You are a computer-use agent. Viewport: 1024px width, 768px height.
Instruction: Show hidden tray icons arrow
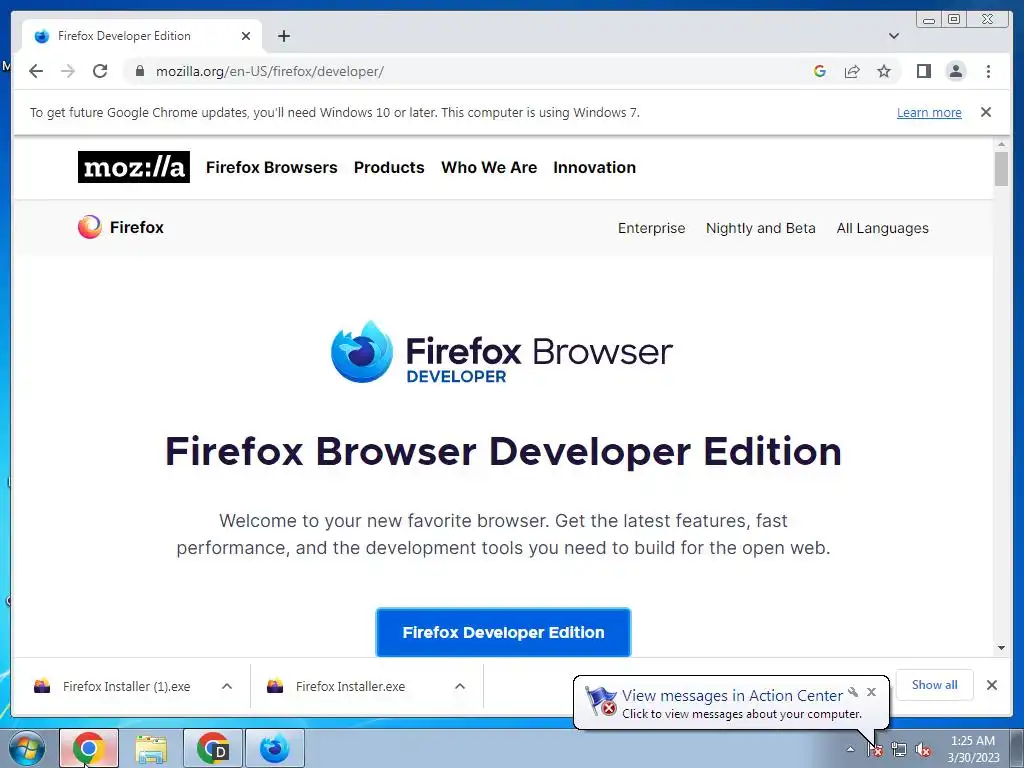click(850, 749)
